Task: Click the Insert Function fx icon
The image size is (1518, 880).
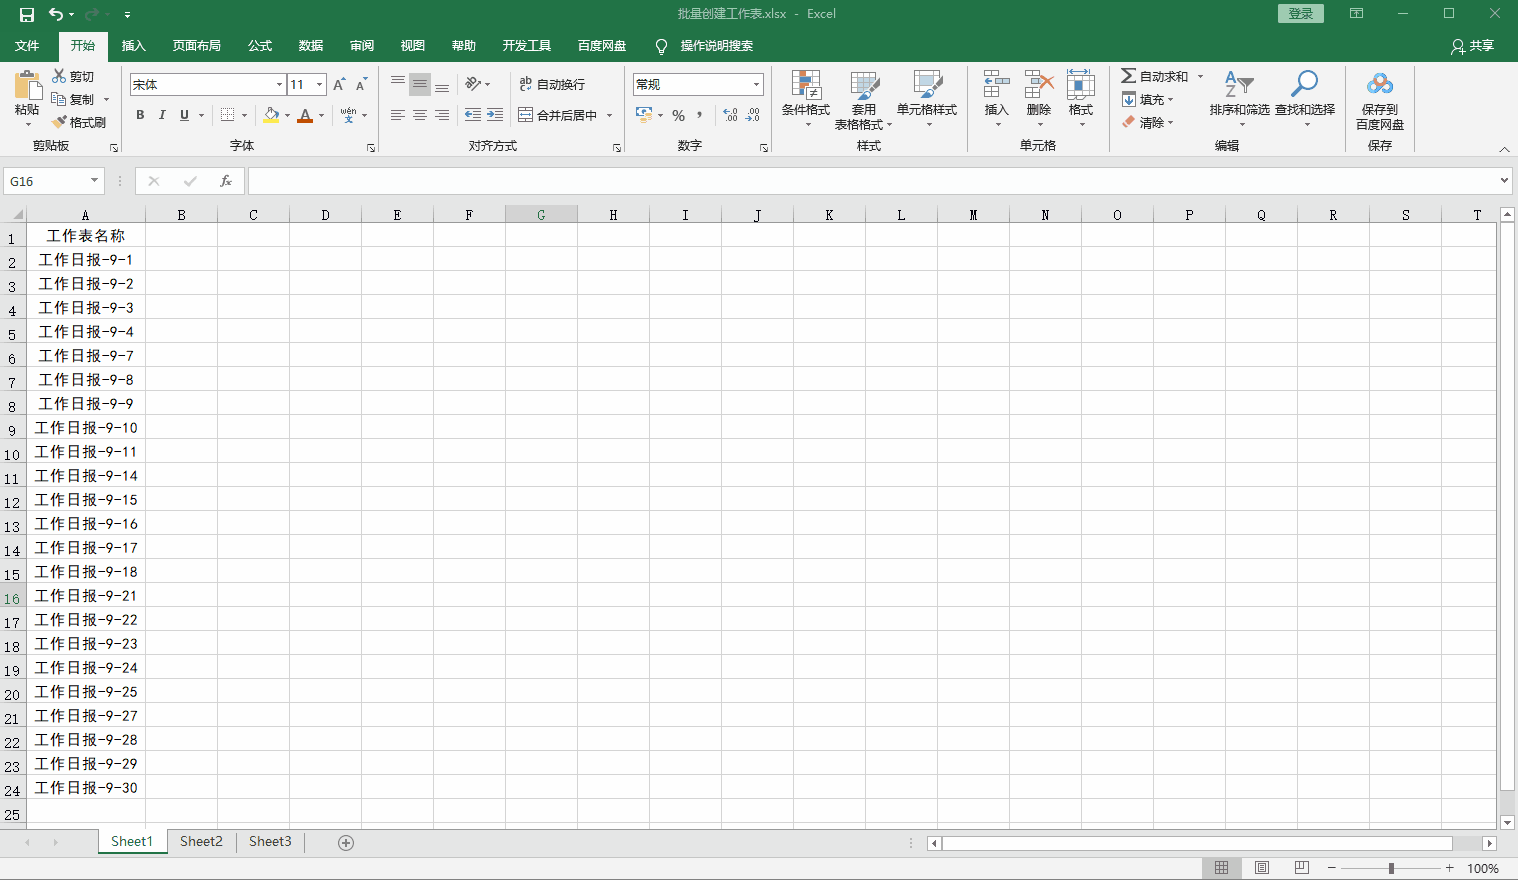Action: tap(226, 181)
